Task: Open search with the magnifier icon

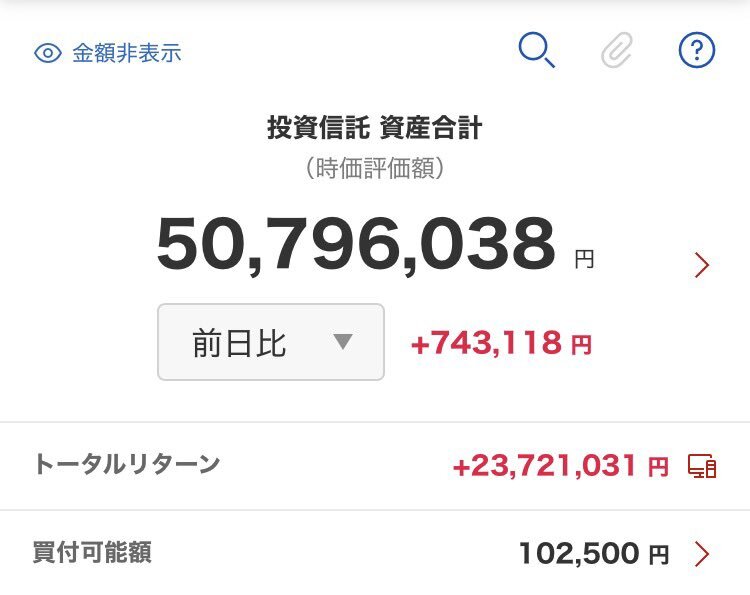Action: coord(536,50)
